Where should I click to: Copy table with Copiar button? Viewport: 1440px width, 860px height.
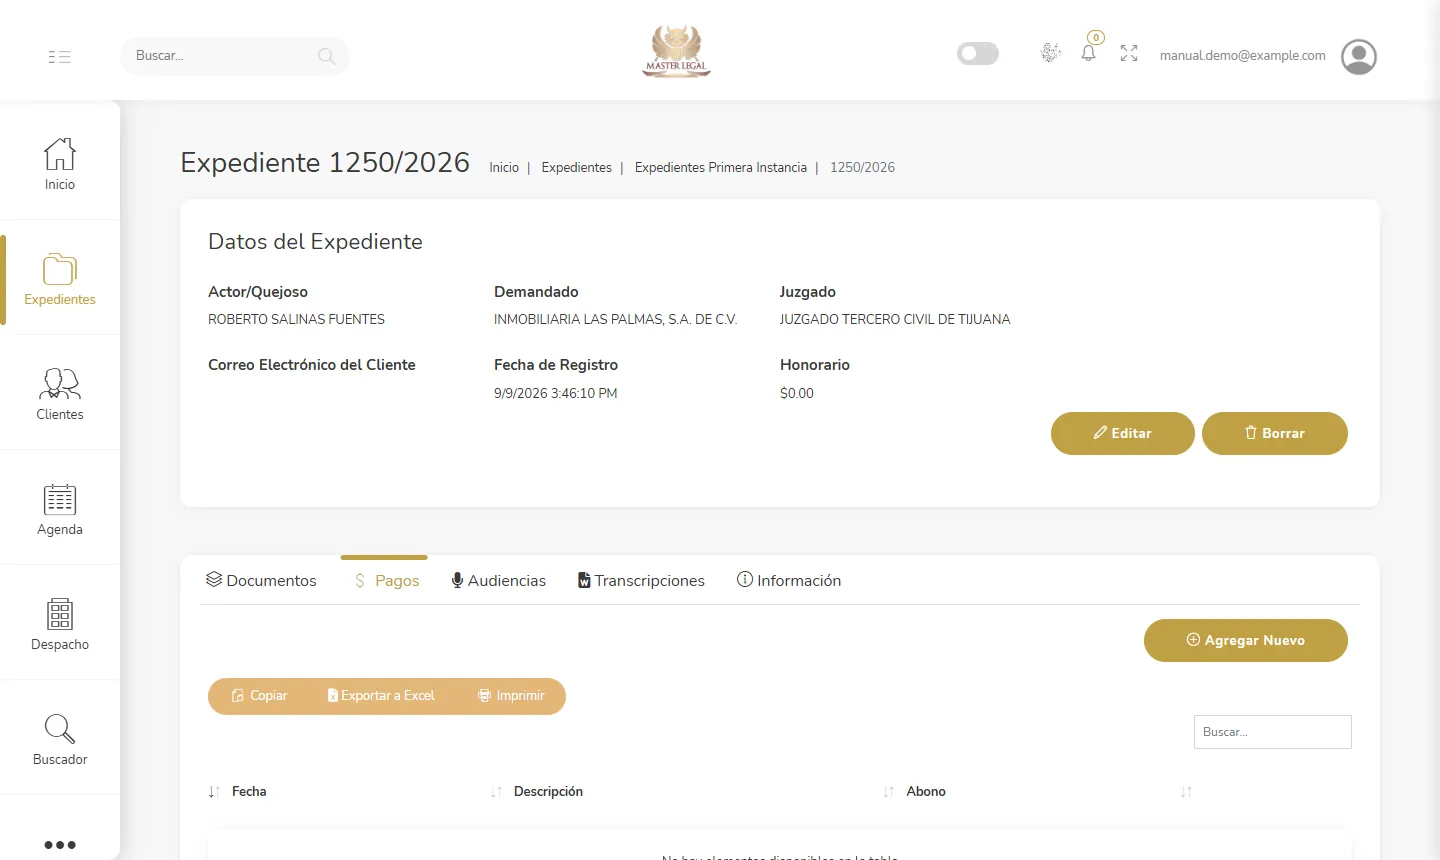tap(259, 696)
